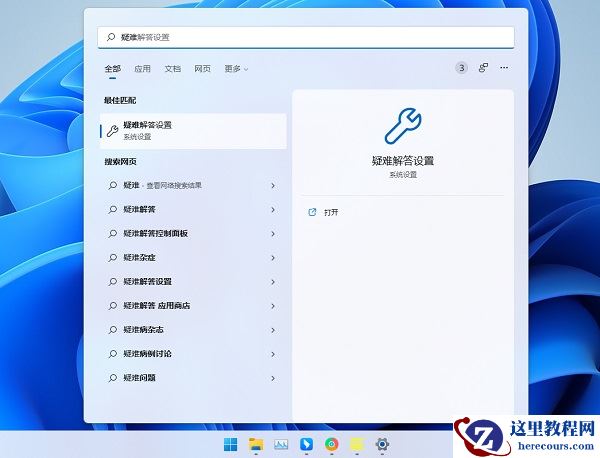Click the share/connected accounts icon
600x458 pixels.
pos(483,68)
